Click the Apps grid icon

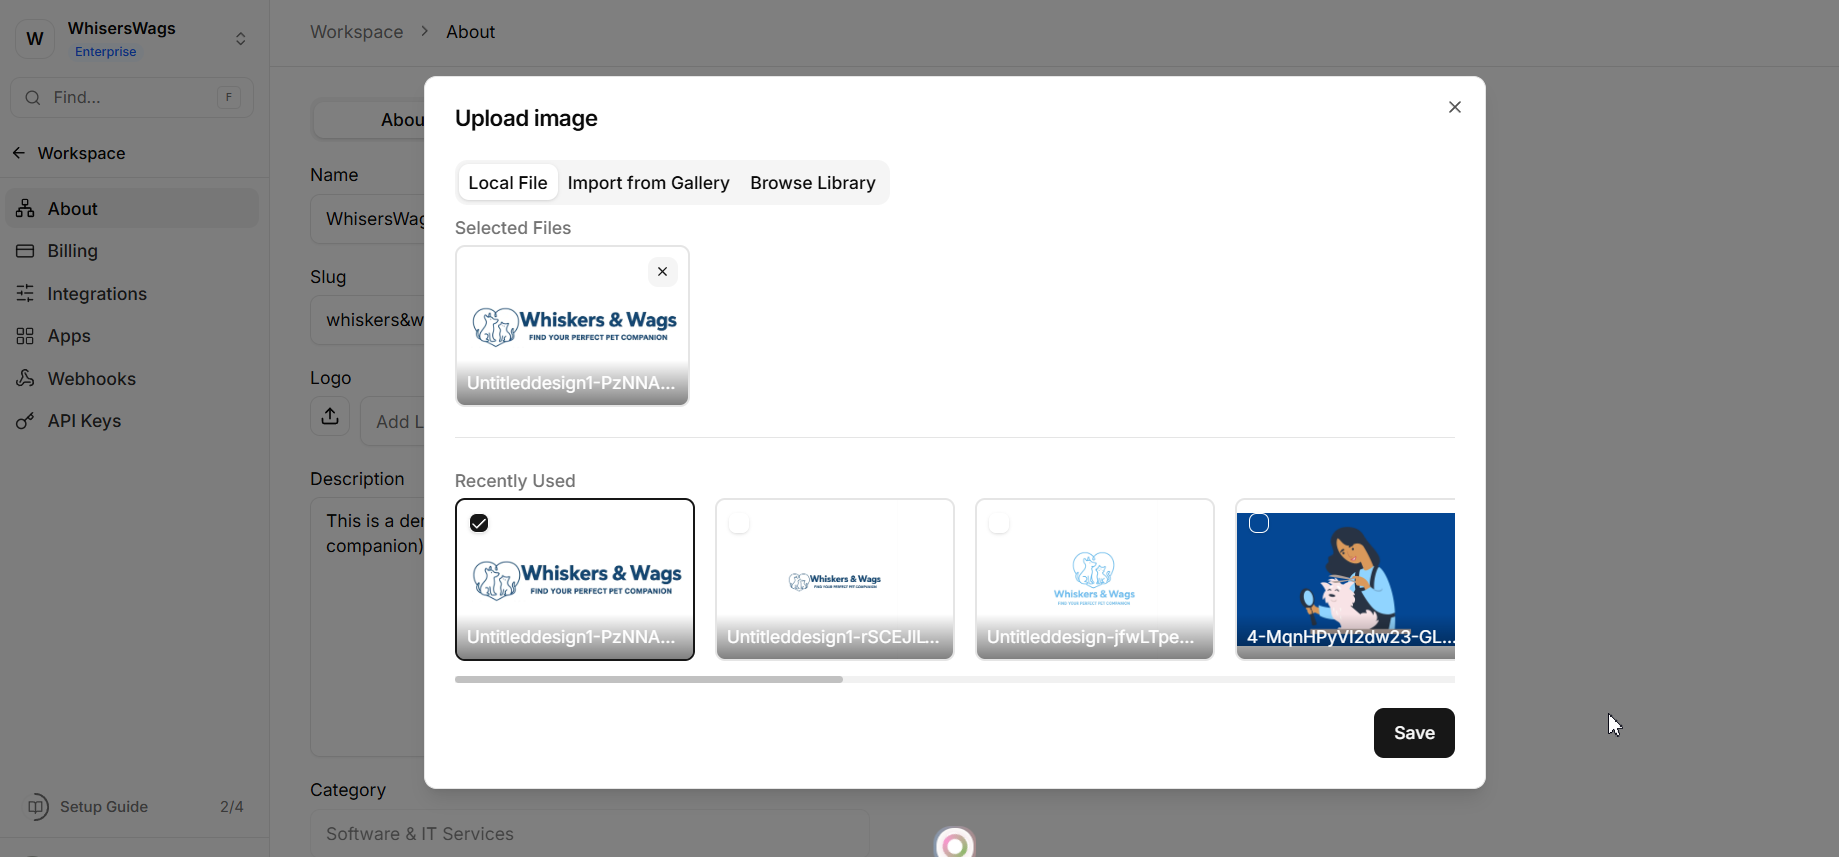(26, 336)
